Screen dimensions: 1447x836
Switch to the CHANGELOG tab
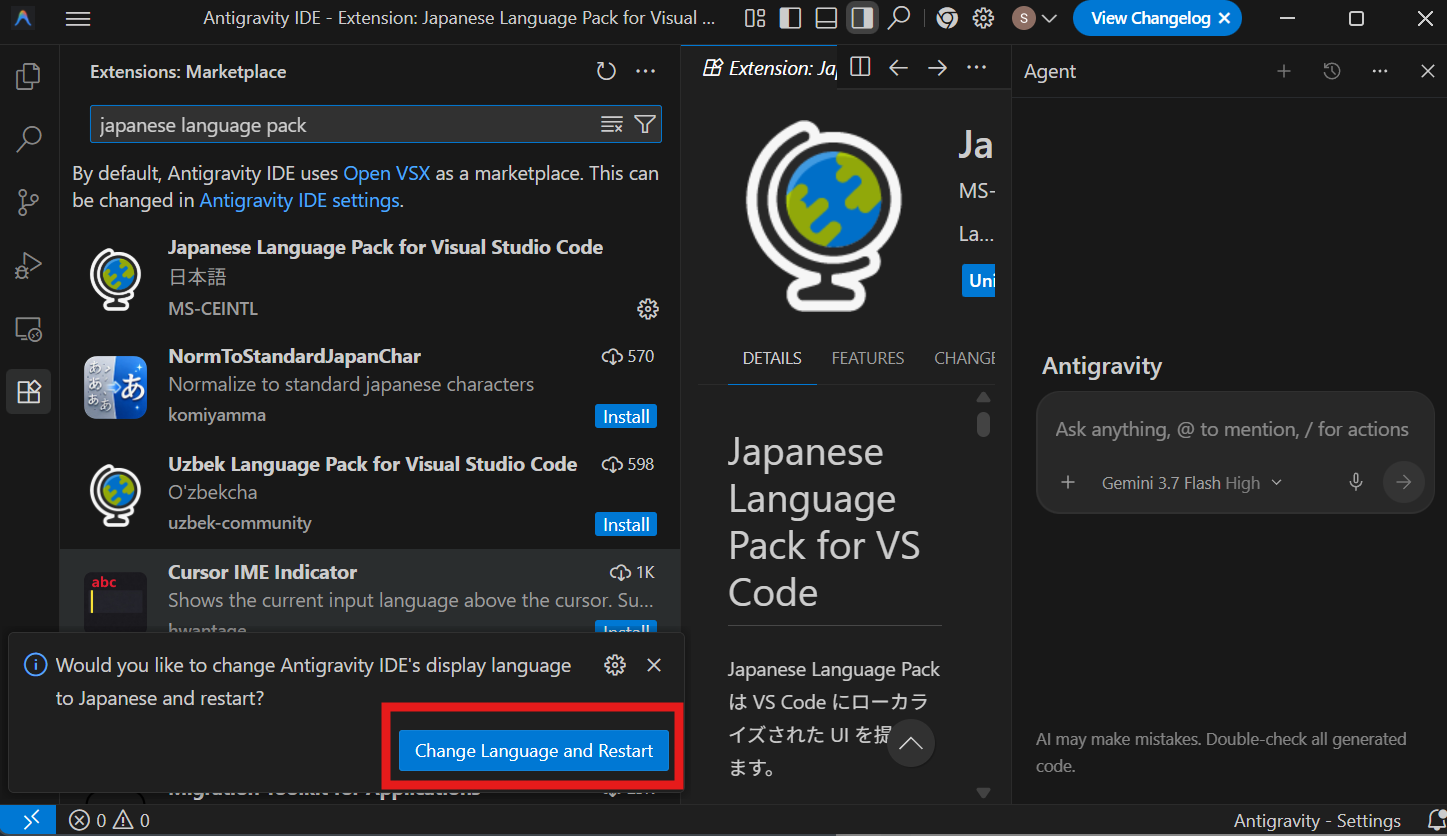(x=966, y=358)
